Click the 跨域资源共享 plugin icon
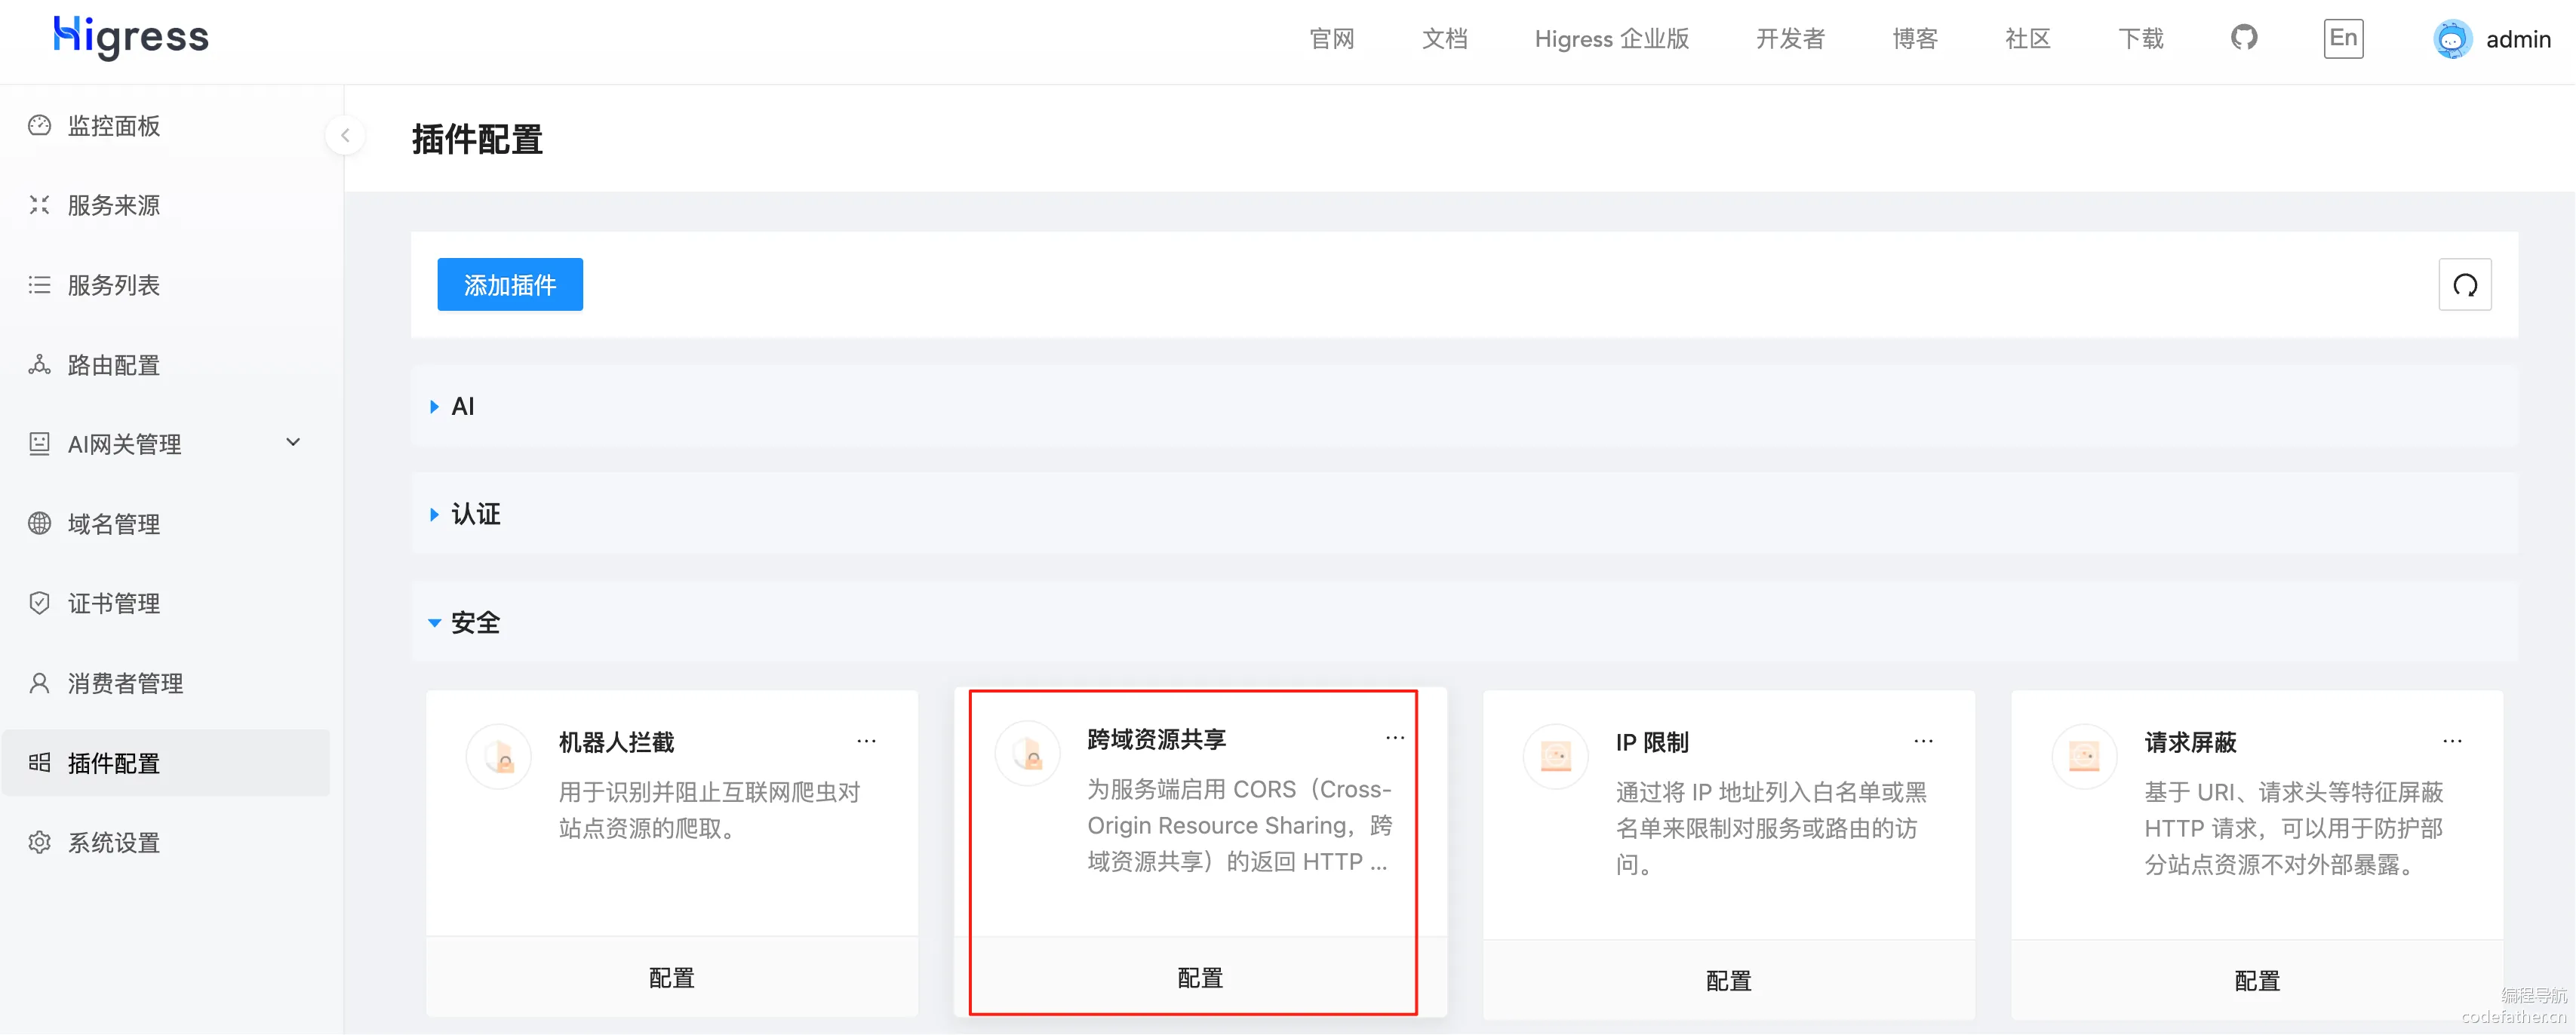 point(1028,754)
